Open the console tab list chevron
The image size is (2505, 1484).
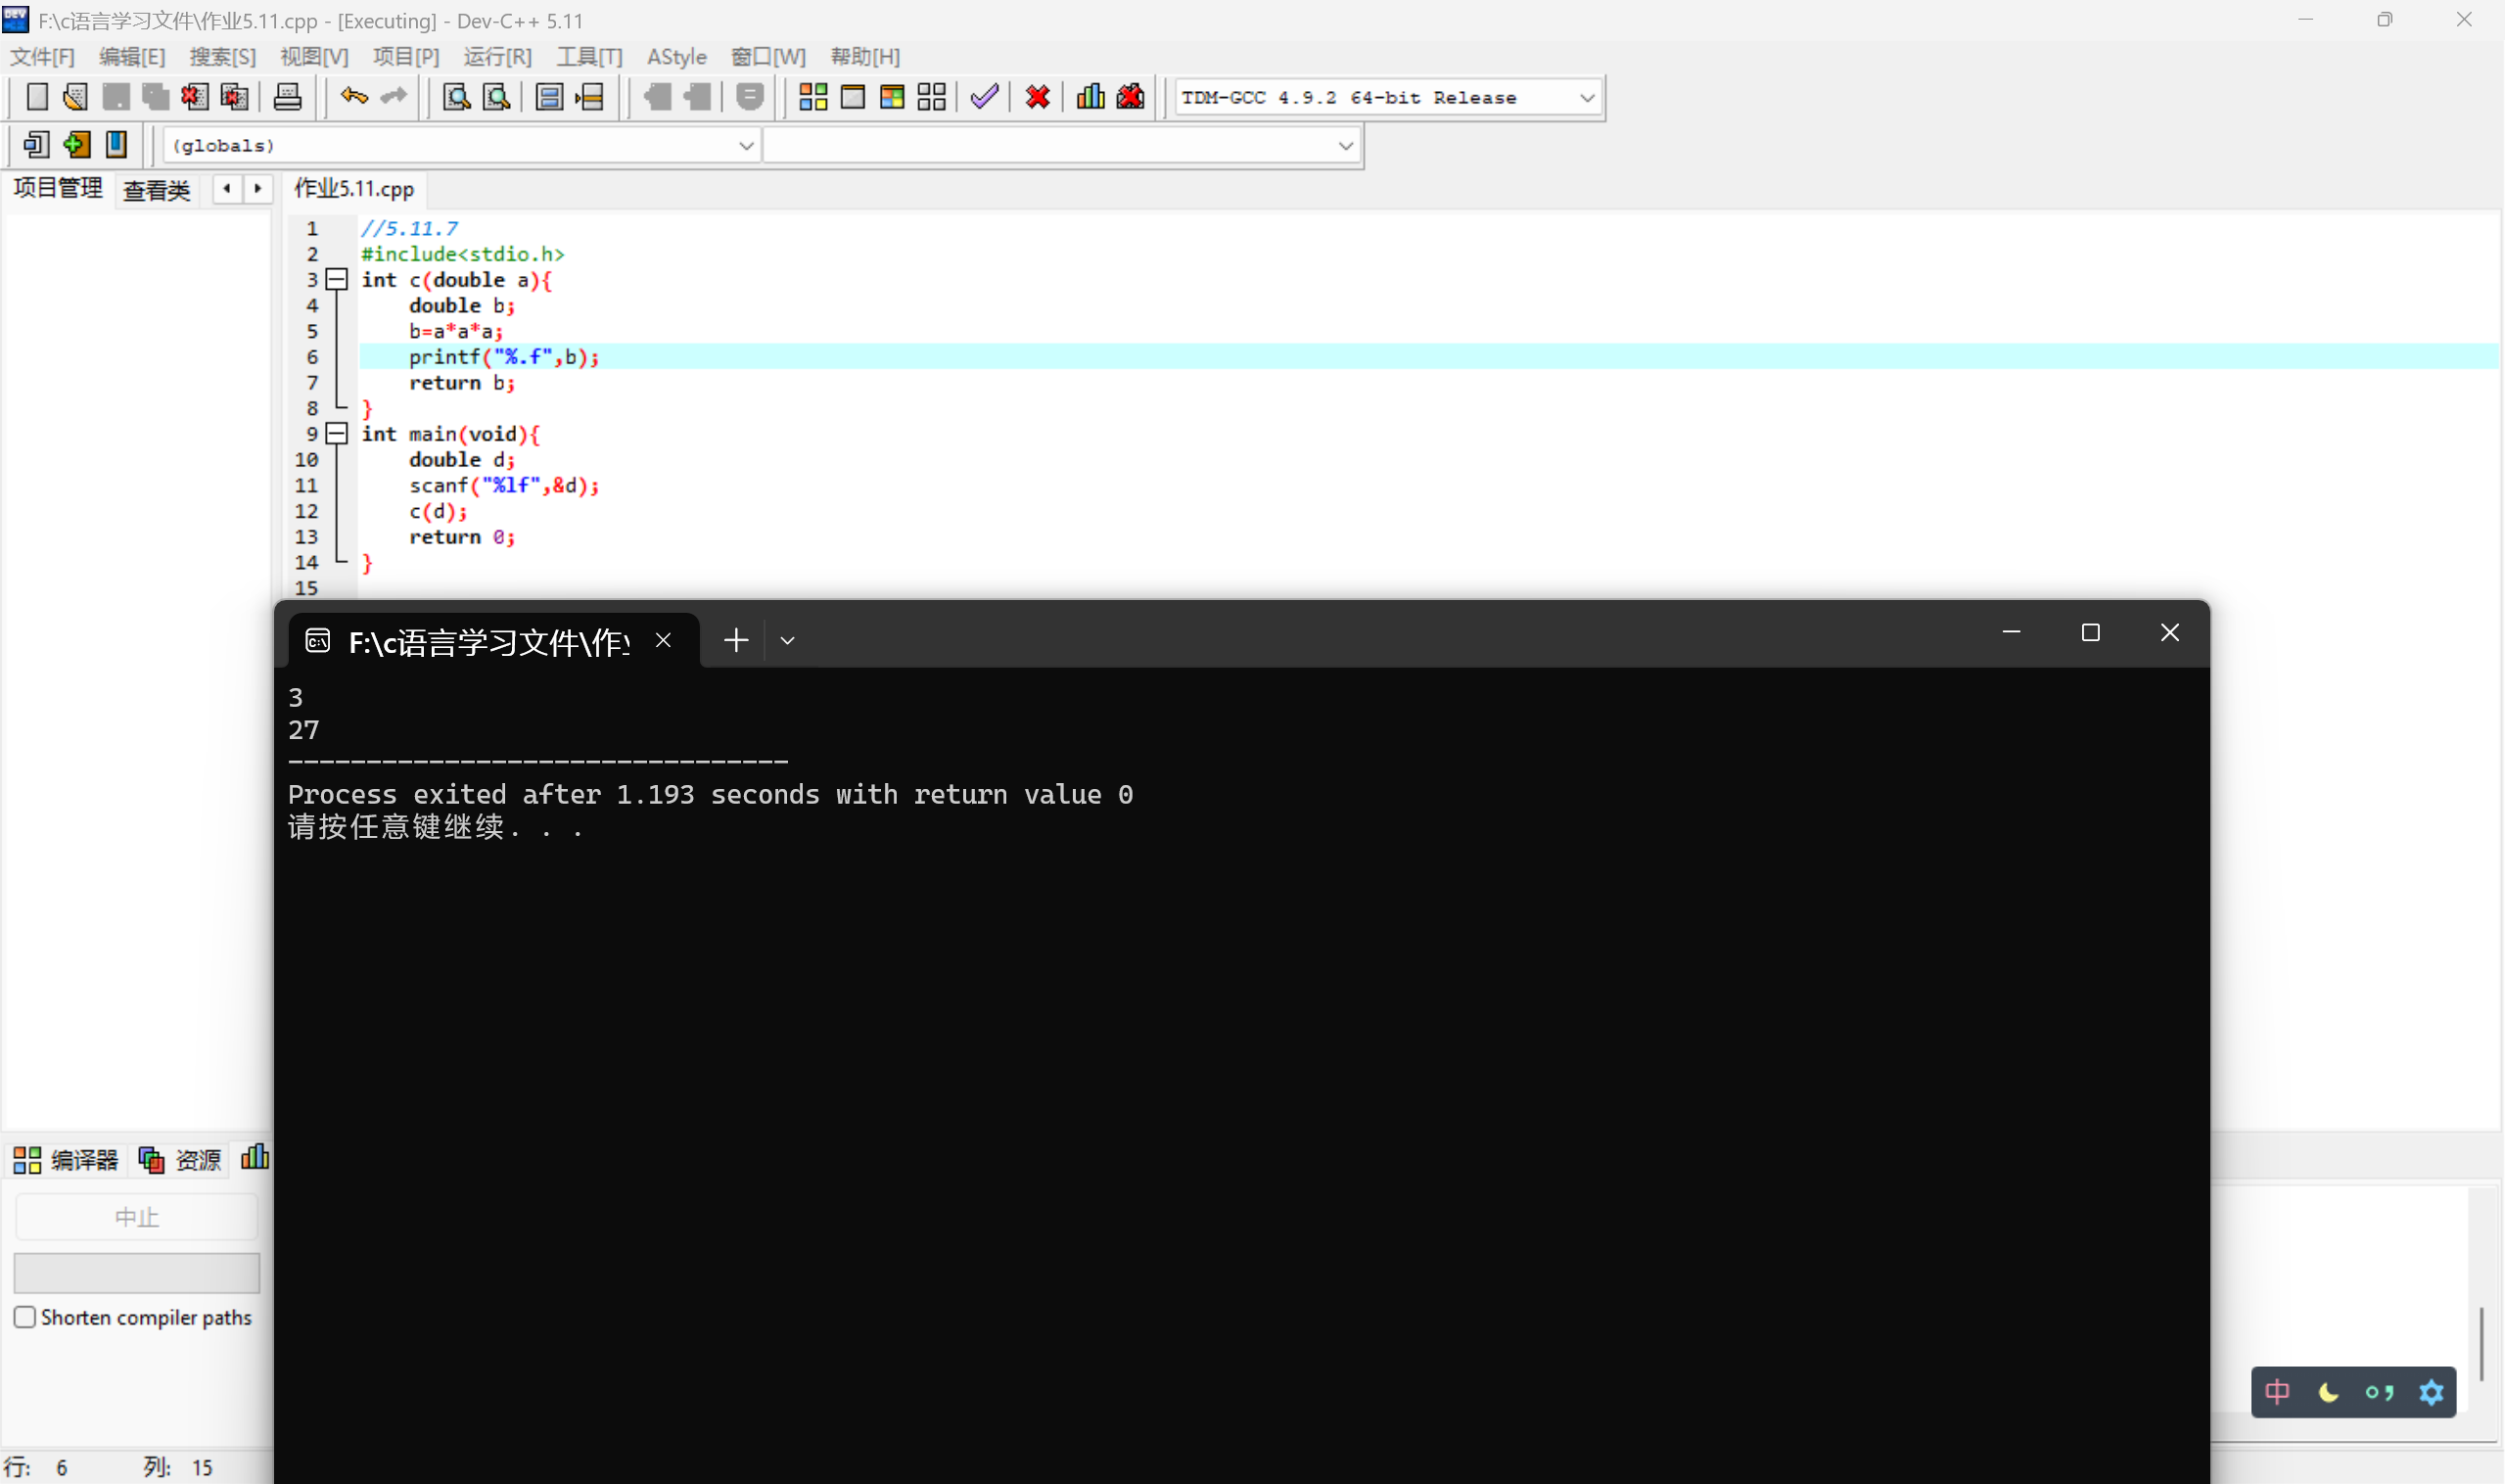pos(787,641)
